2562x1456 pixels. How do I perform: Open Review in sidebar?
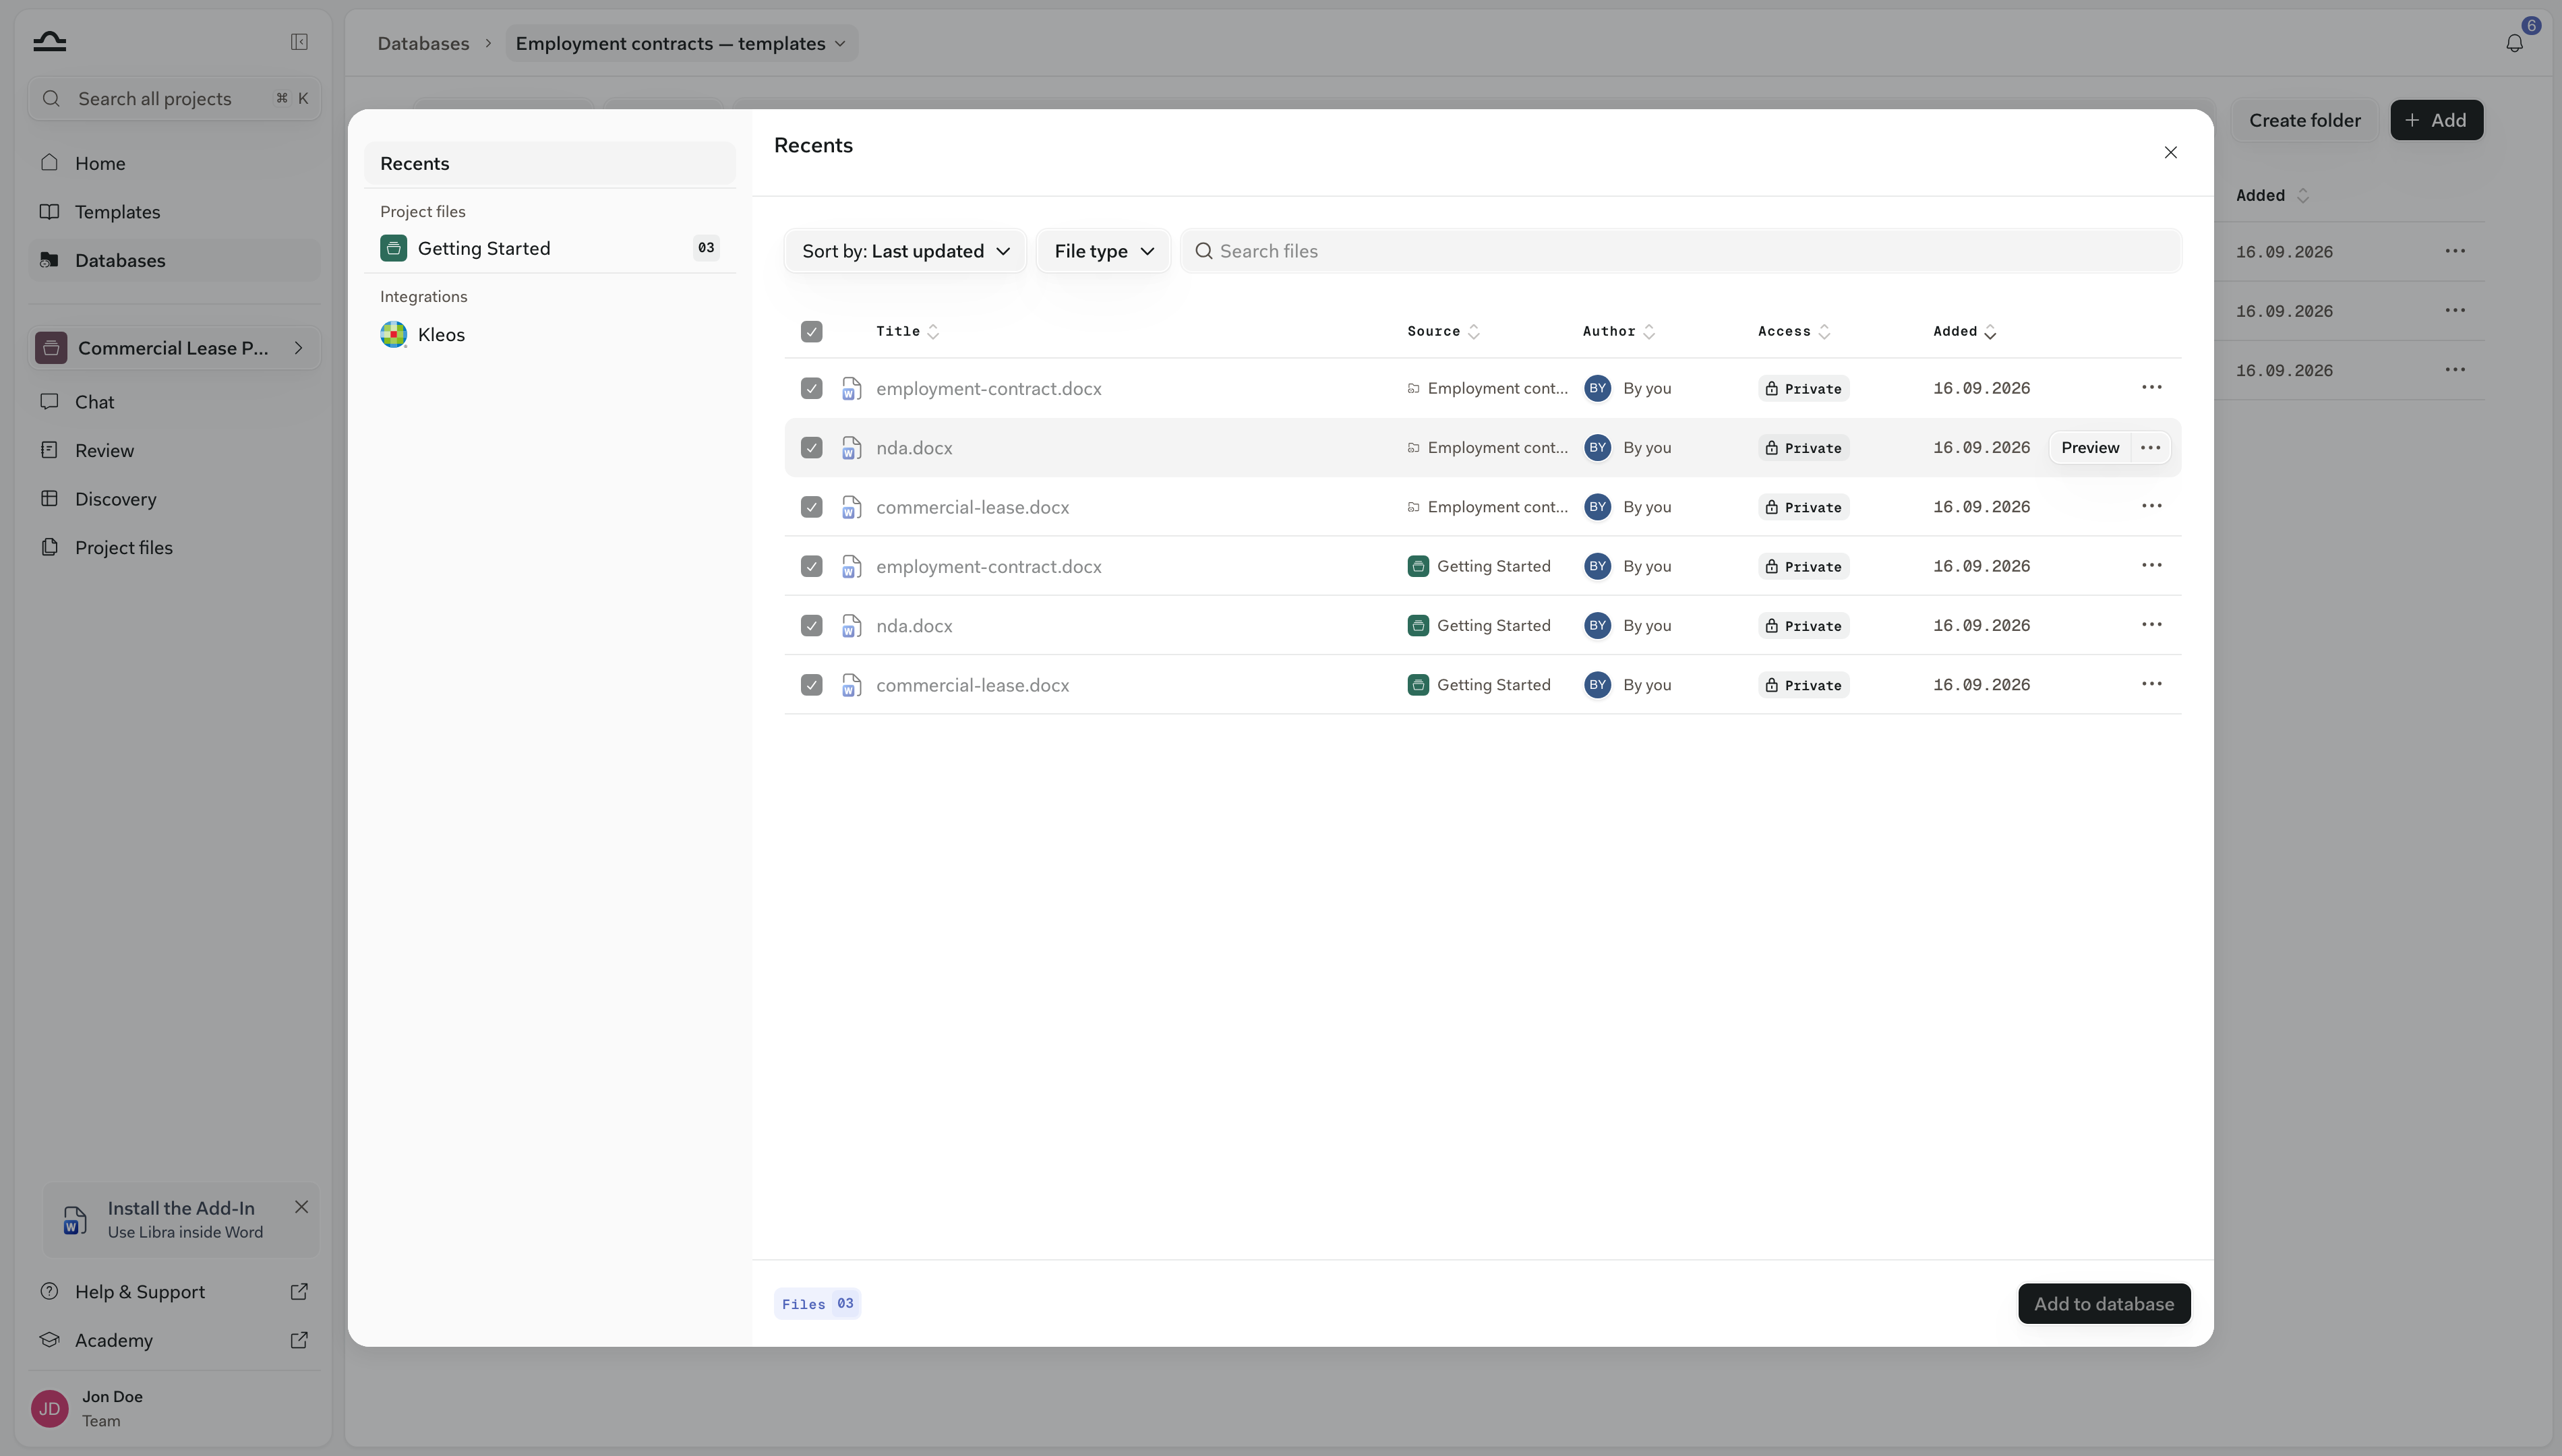pyautogui.click(x=174, y=450)
